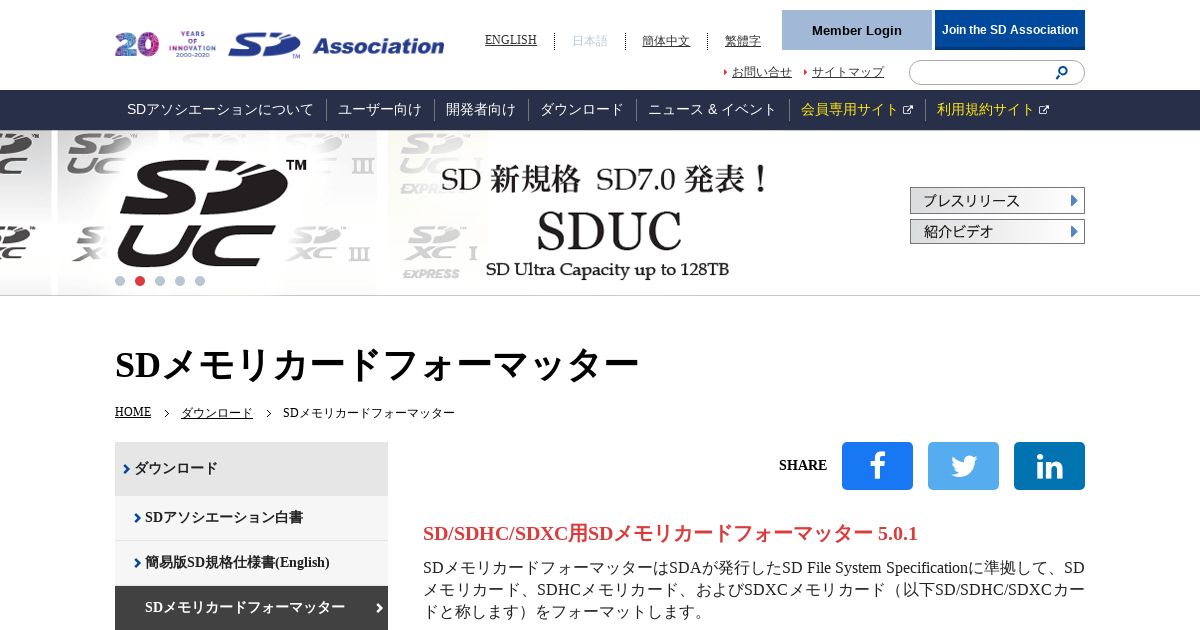Screen dimensions: 1200x630
Task: Click Join the SD Association button
Action: 1010,30
